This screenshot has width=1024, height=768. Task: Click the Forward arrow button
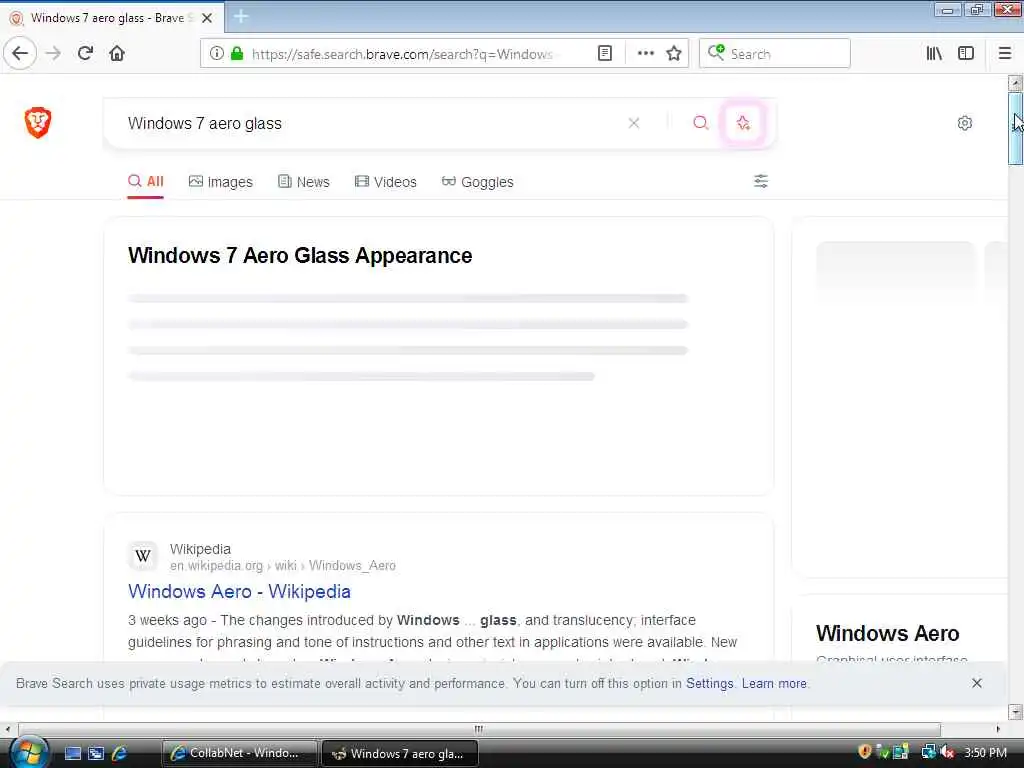pos(54,53)
